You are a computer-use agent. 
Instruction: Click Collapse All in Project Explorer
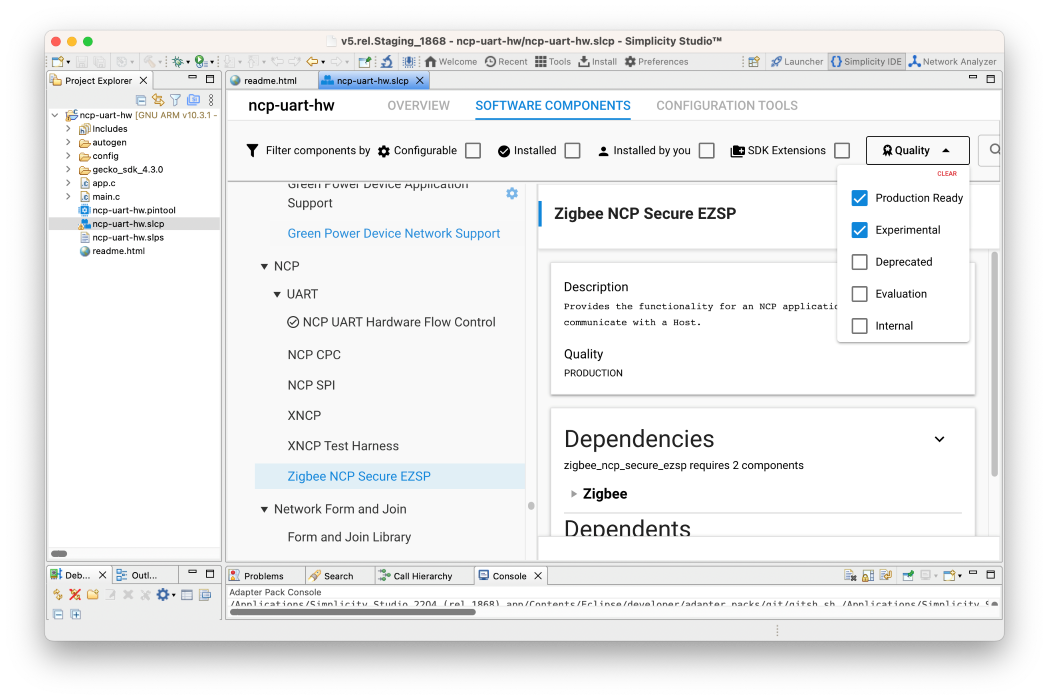141,100
